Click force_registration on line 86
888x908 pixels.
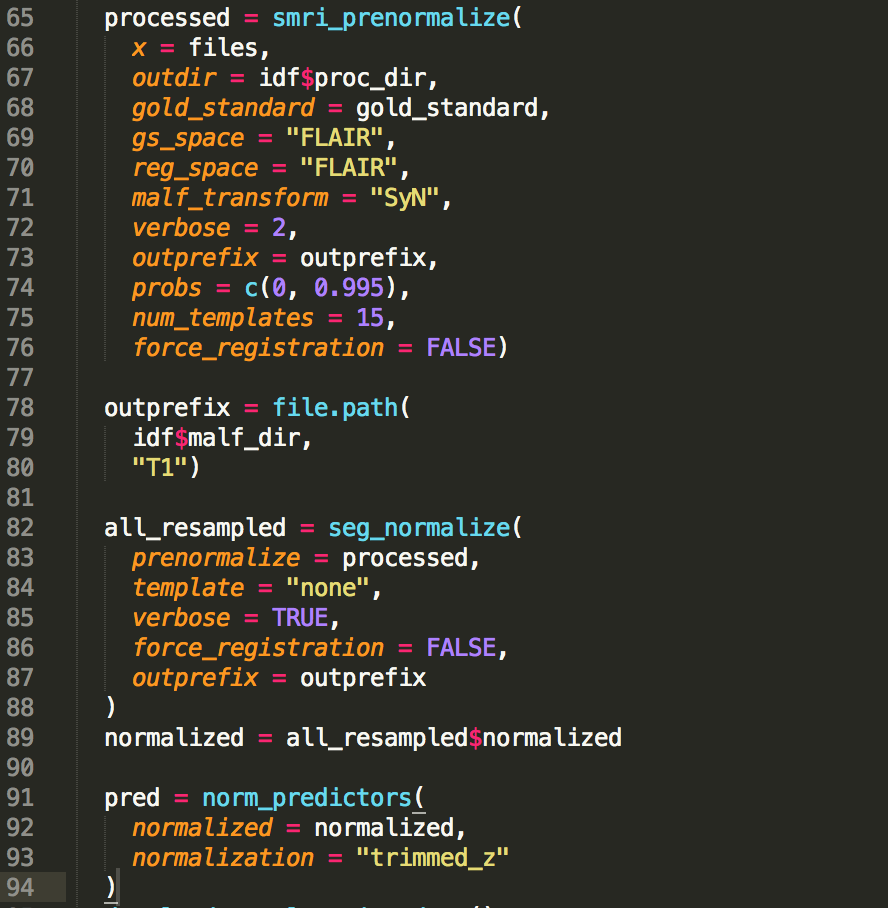(x=258, y=648)
